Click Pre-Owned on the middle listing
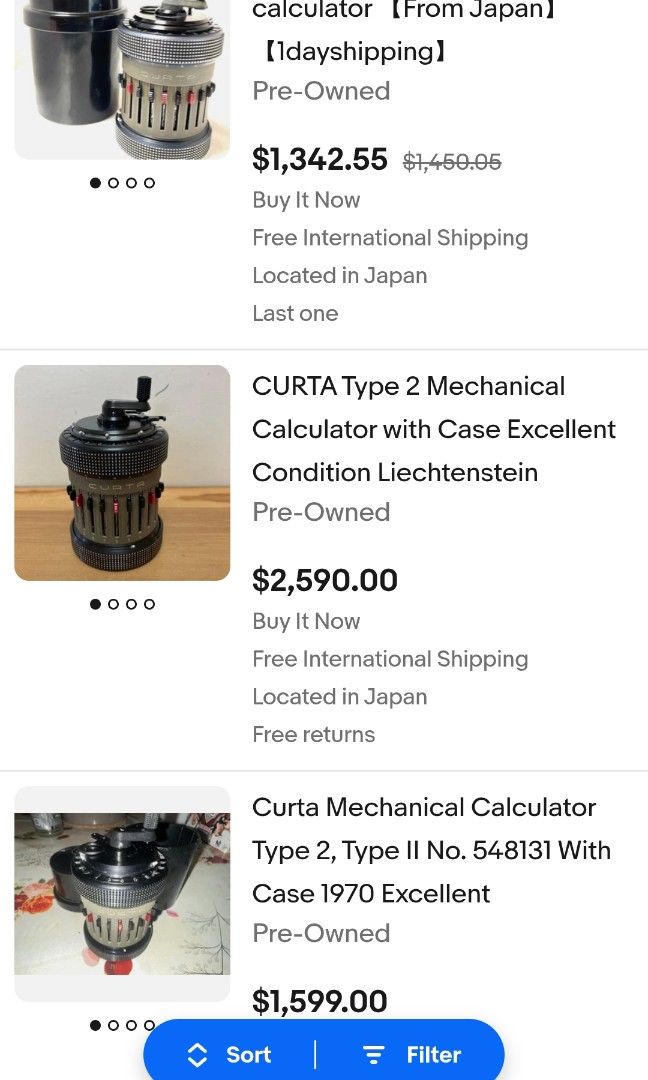This screenshot has height=1080, width=648. pos(320,512)
